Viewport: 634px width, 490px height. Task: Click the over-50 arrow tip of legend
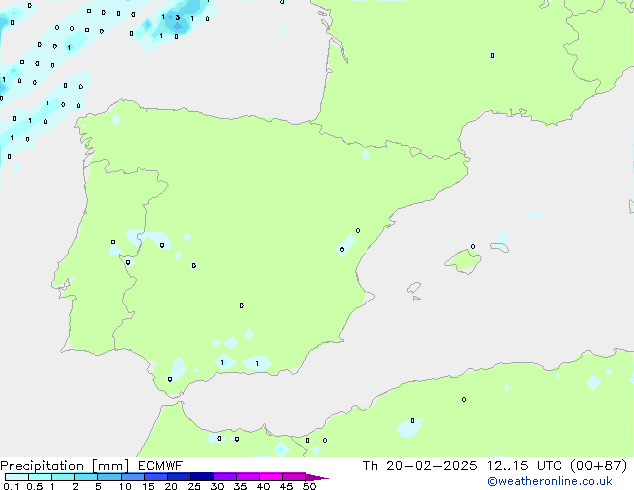tap(317, 477)
